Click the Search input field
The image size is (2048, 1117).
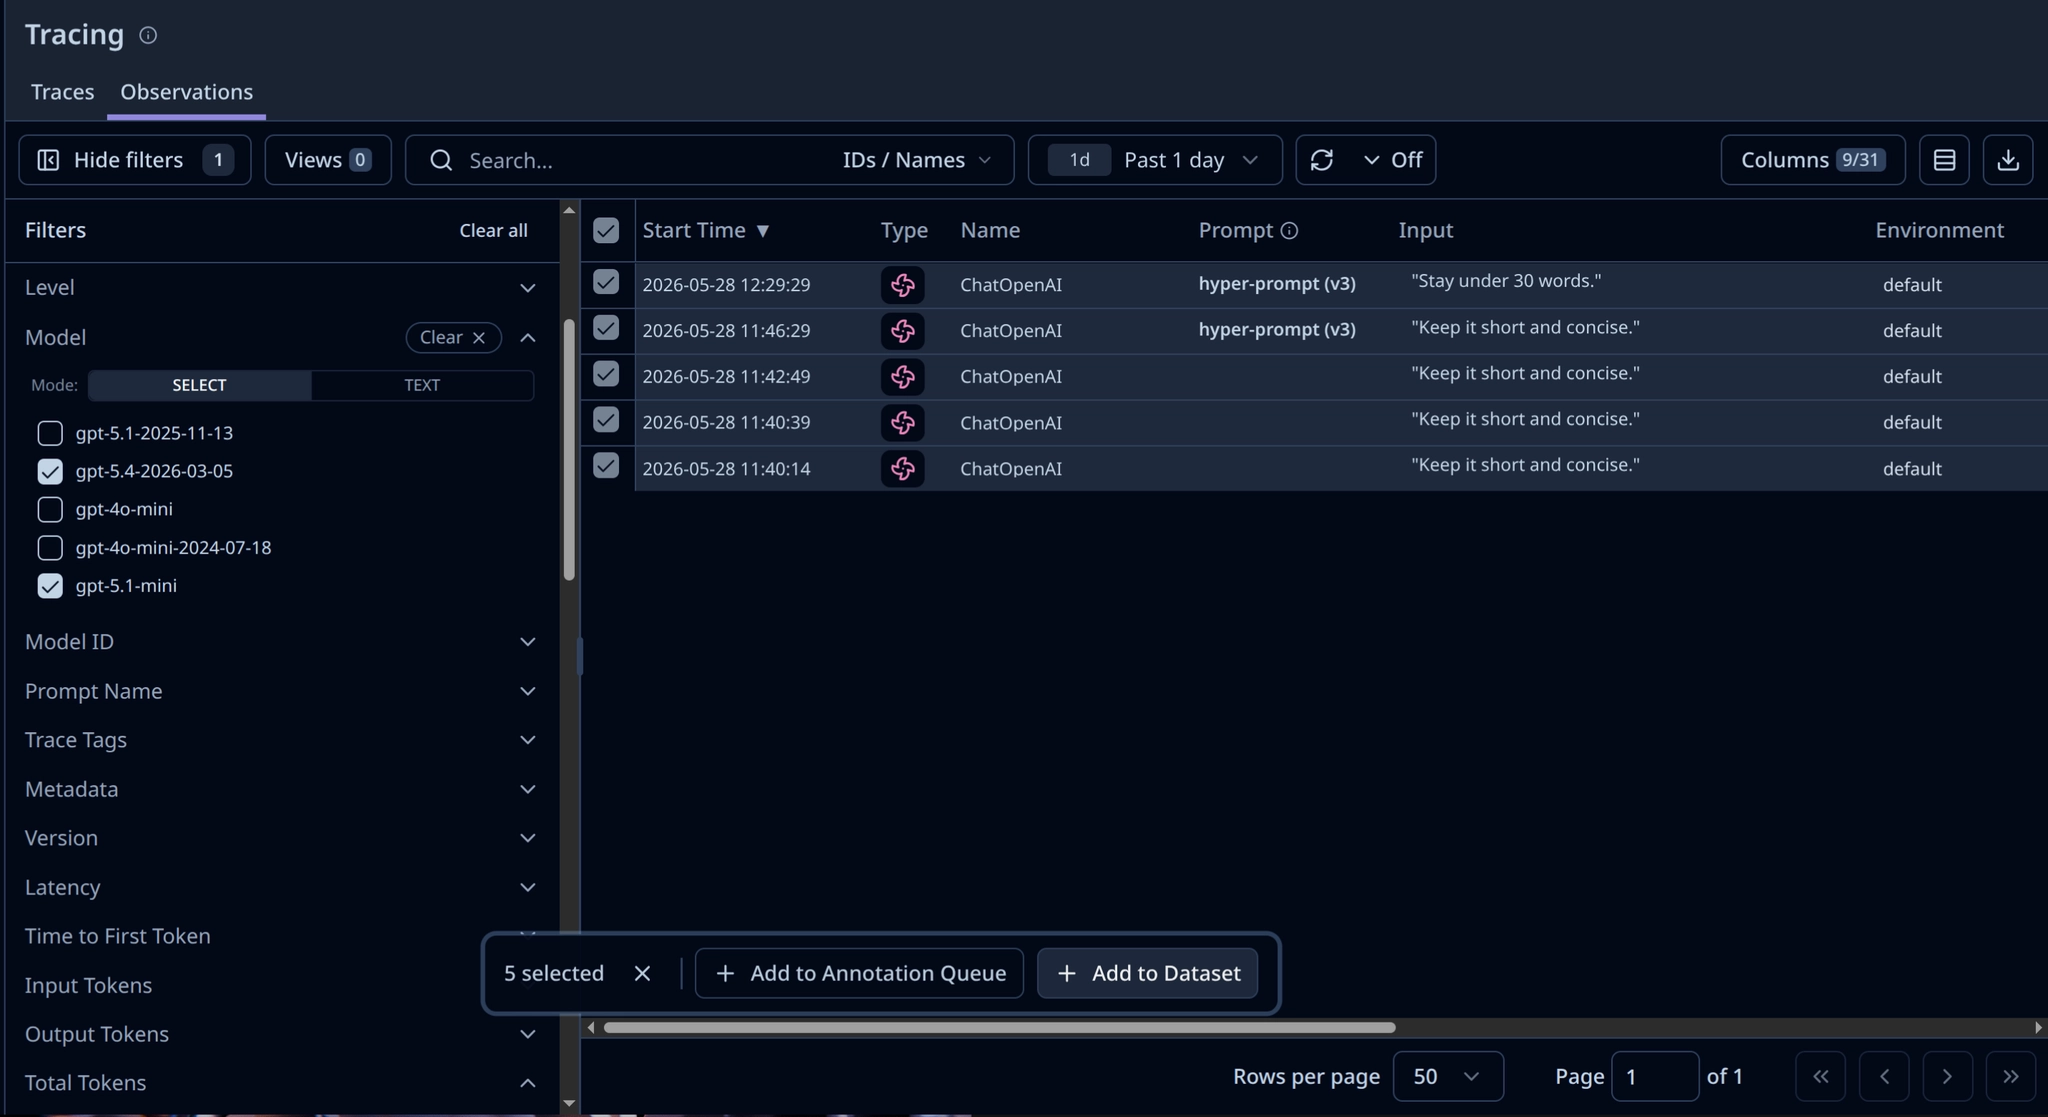click(640, 160)
